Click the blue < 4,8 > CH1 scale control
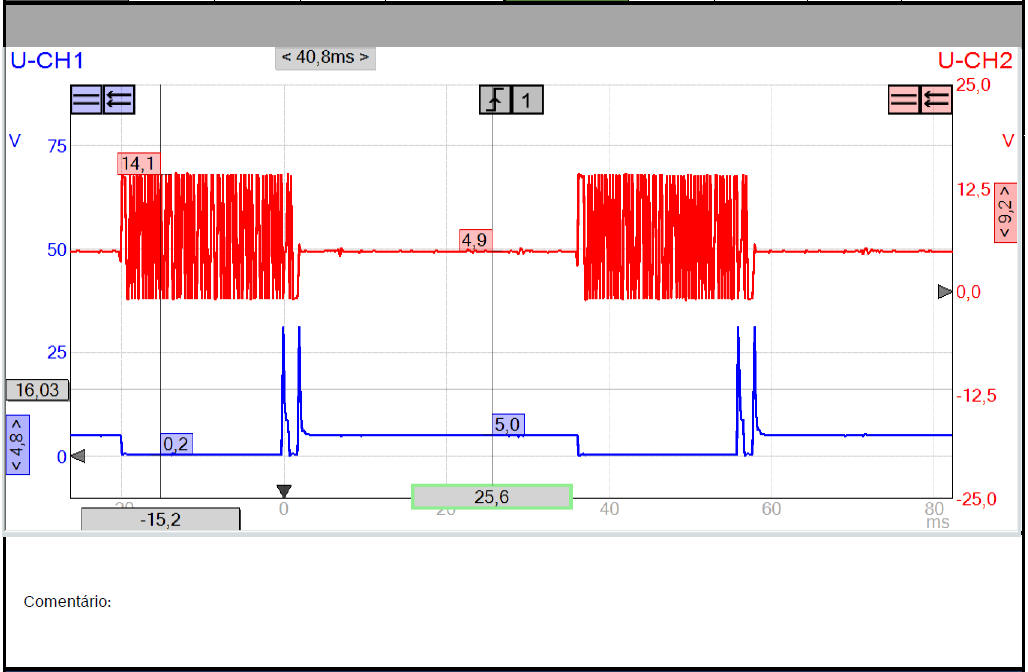 [18, 444]
